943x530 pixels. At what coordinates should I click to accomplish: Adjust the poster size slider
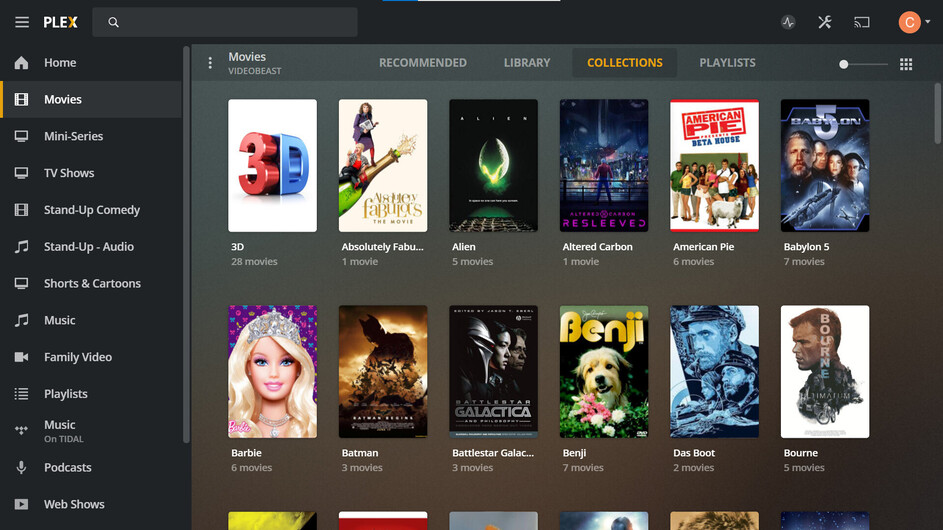863,64
